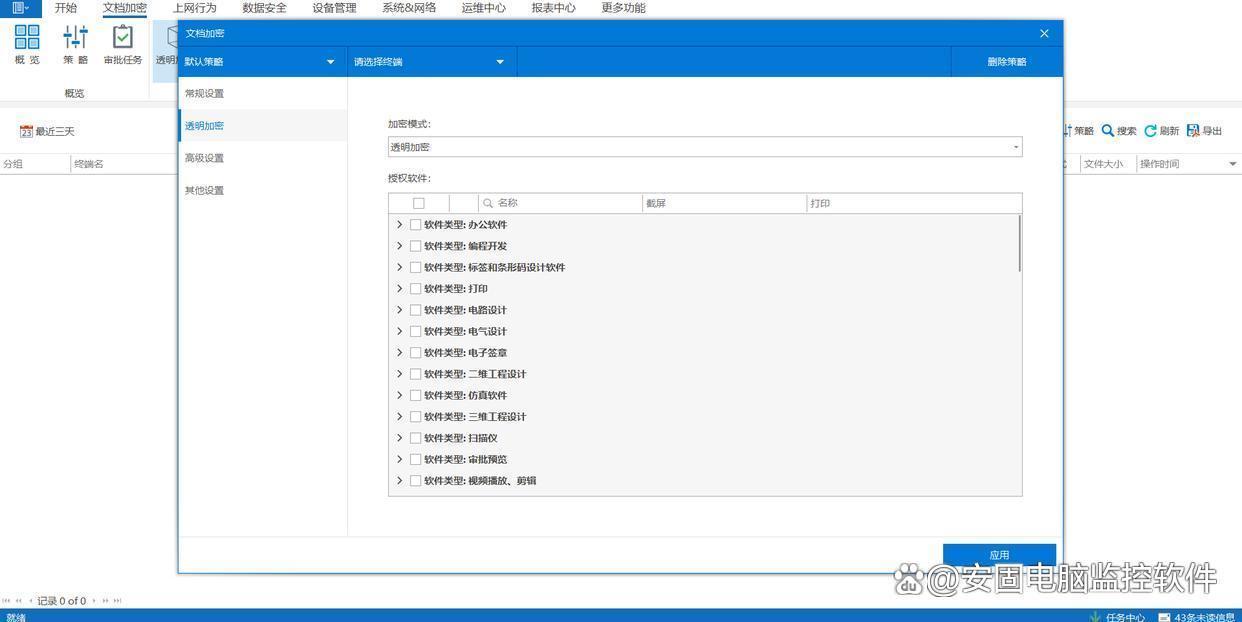Open the 任务中心 icon in status bar
Screen dimensions: 1242x622
tap(1096, 616)
